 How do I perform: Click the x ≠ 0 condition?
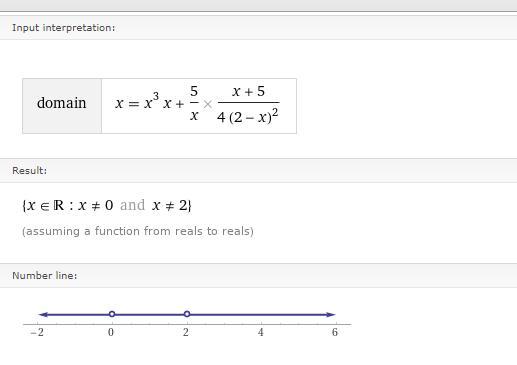click(96, 205)
